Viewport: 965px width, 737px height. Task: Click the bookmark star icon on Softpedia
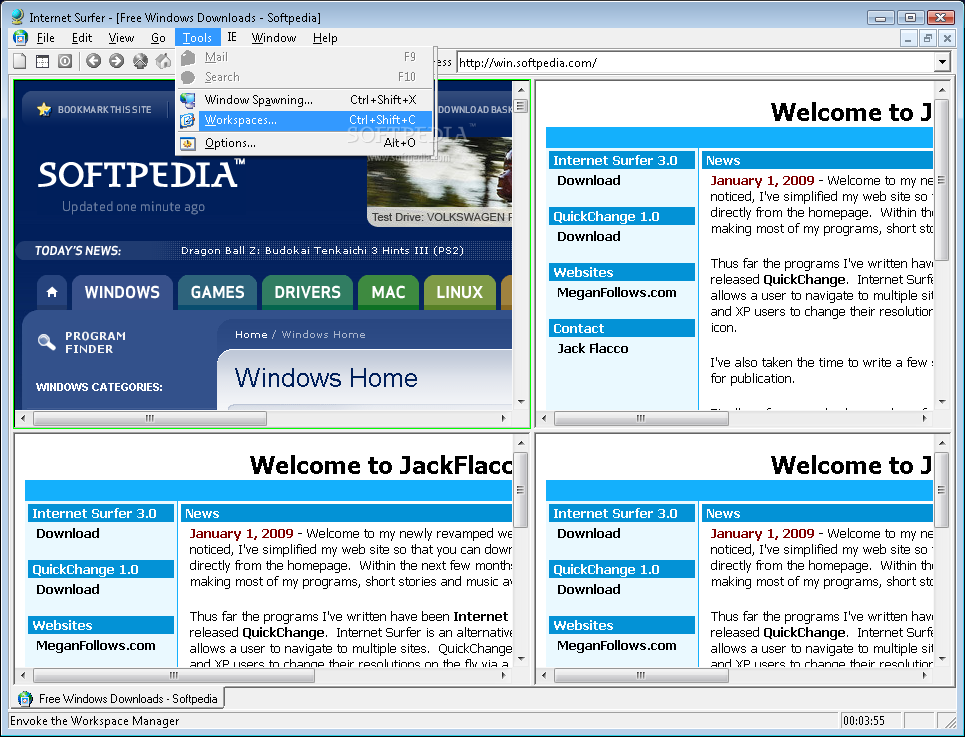coord(44,110)
